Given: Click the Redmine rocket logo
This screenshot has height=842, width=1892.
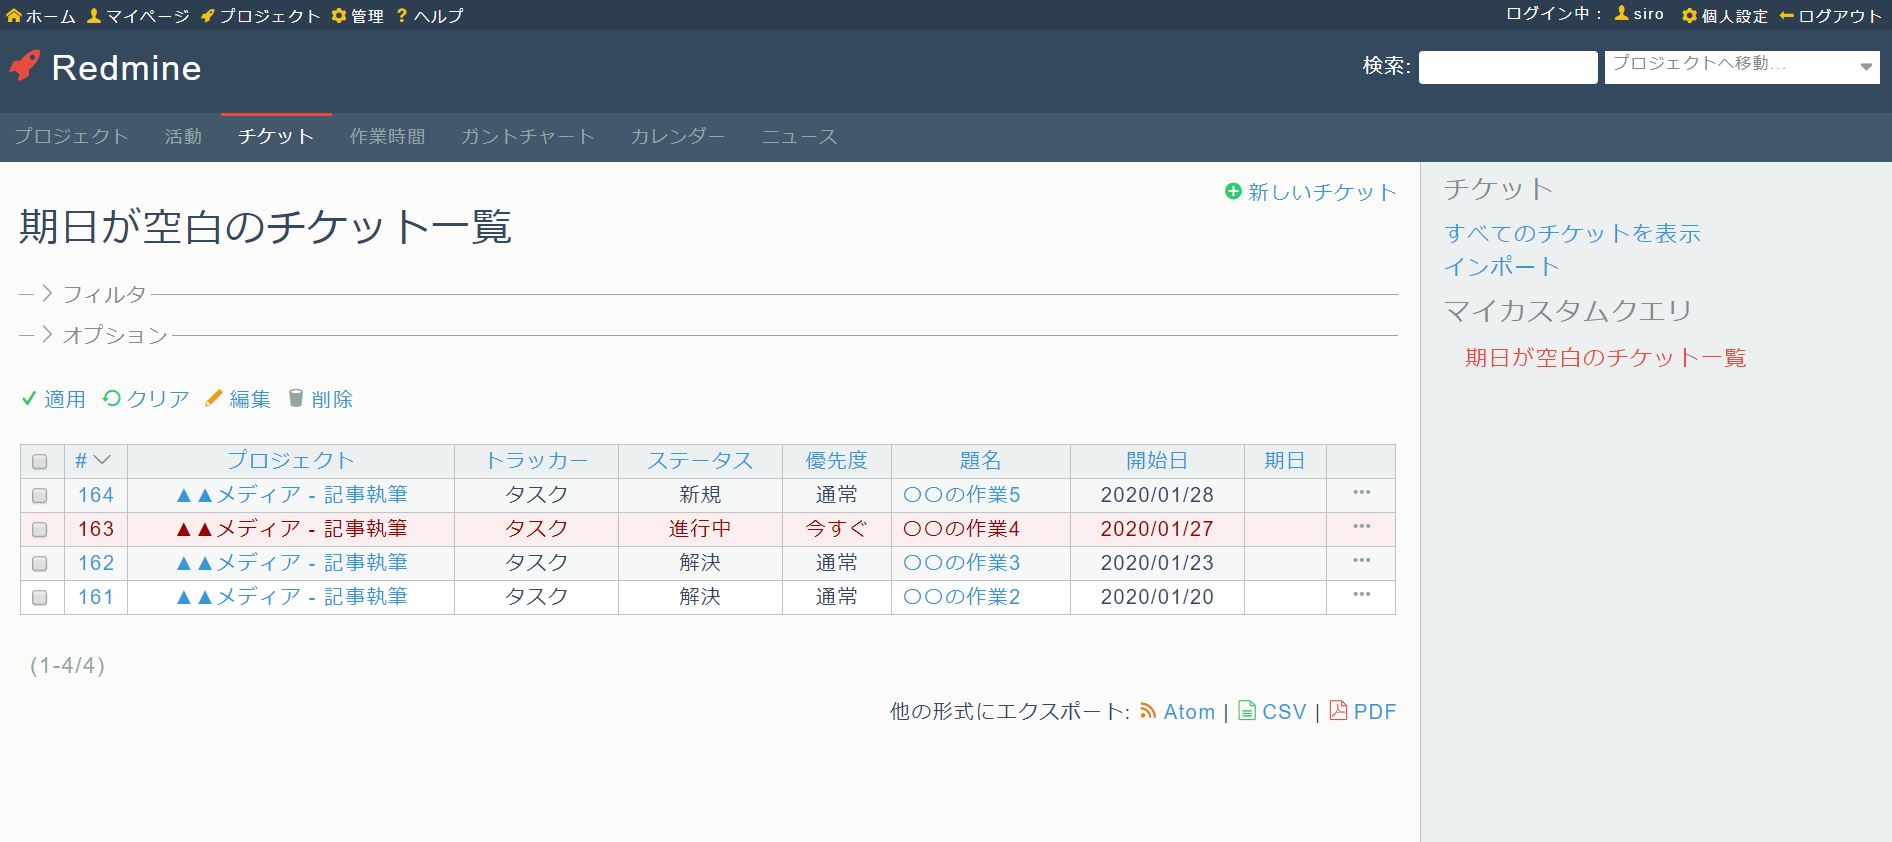Looking at the screenshot, I should [24, 67].
